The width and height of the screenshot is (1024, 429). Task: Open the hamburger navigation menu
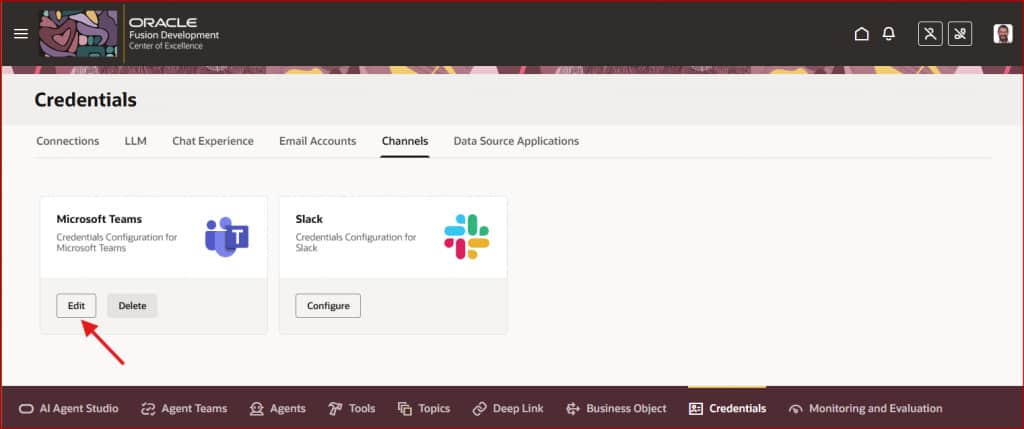(x=21, y=34)
